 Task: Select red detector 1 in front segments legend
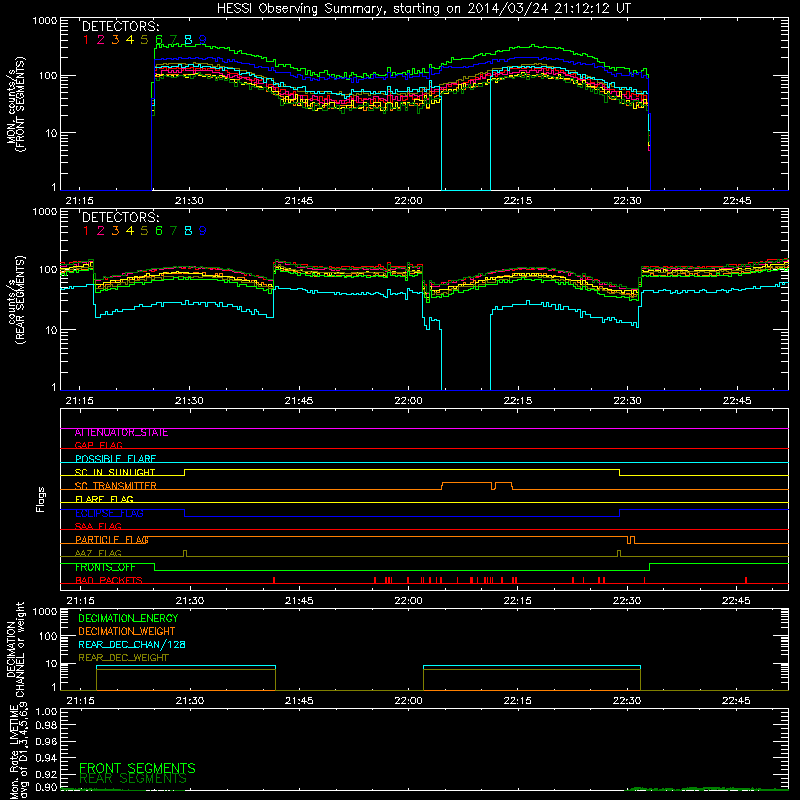[86, 39]
